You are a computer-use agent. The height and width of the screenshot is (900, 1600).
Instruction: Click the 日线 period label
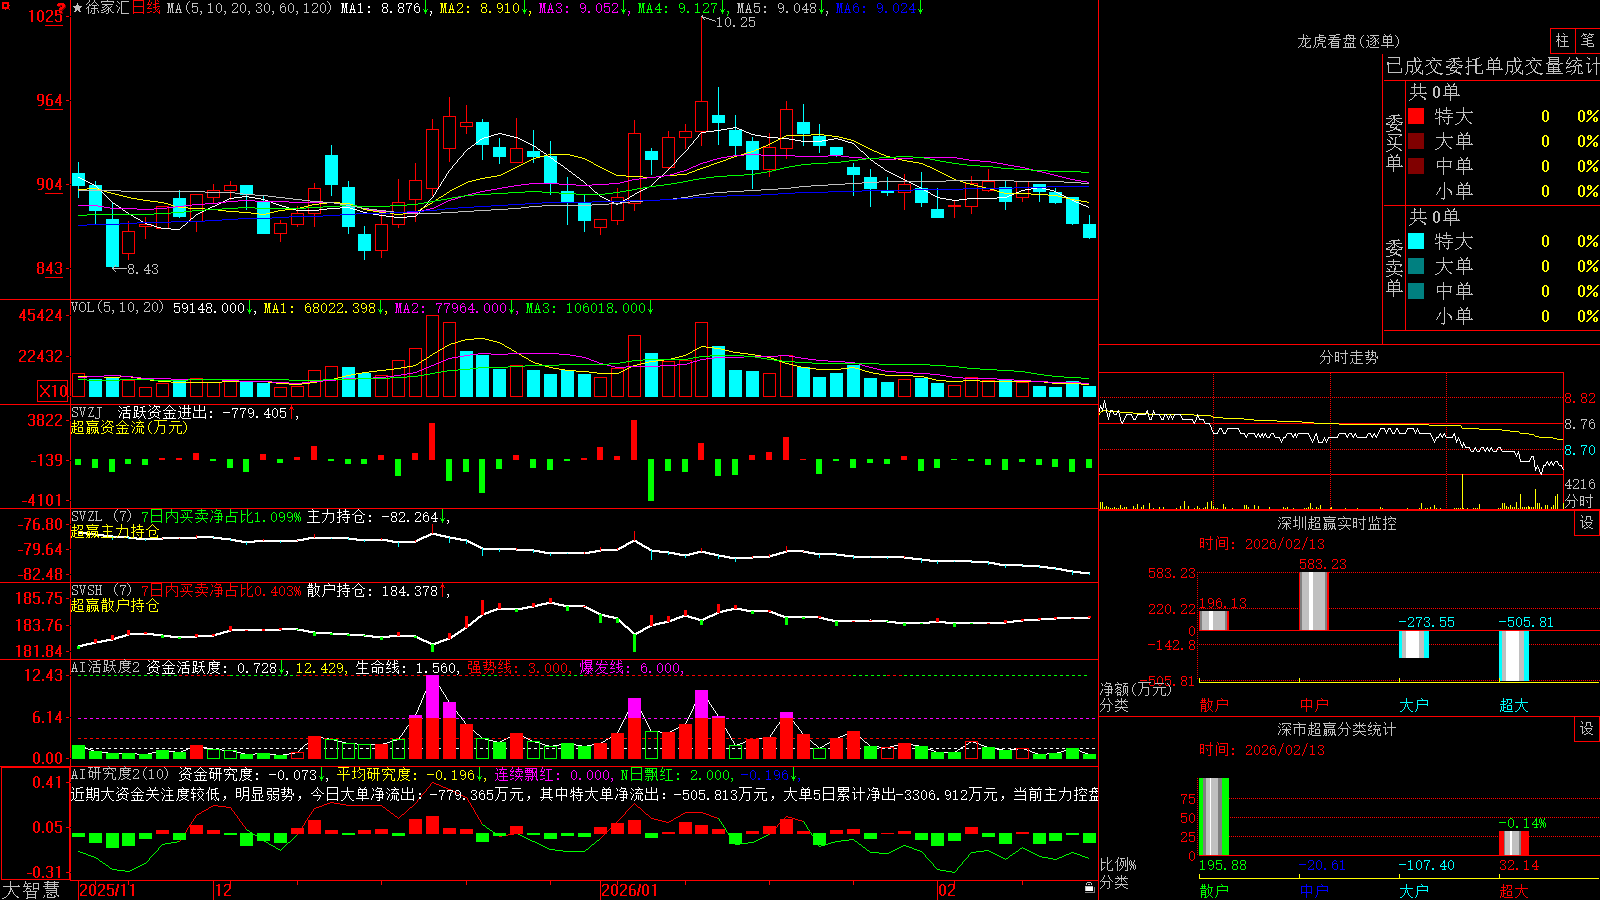point(145,8)
